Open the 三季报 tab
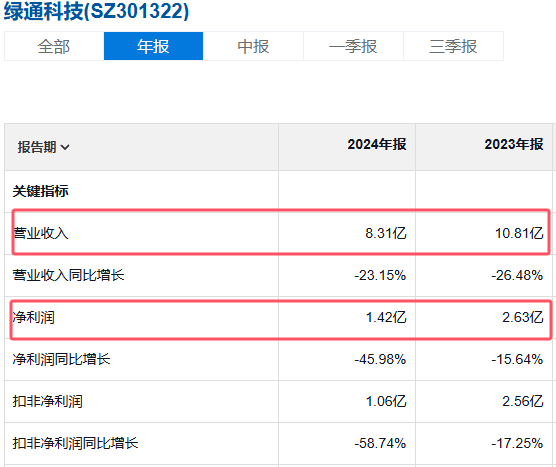The height and width of the screenshot is (467, 556). (453, 46)
